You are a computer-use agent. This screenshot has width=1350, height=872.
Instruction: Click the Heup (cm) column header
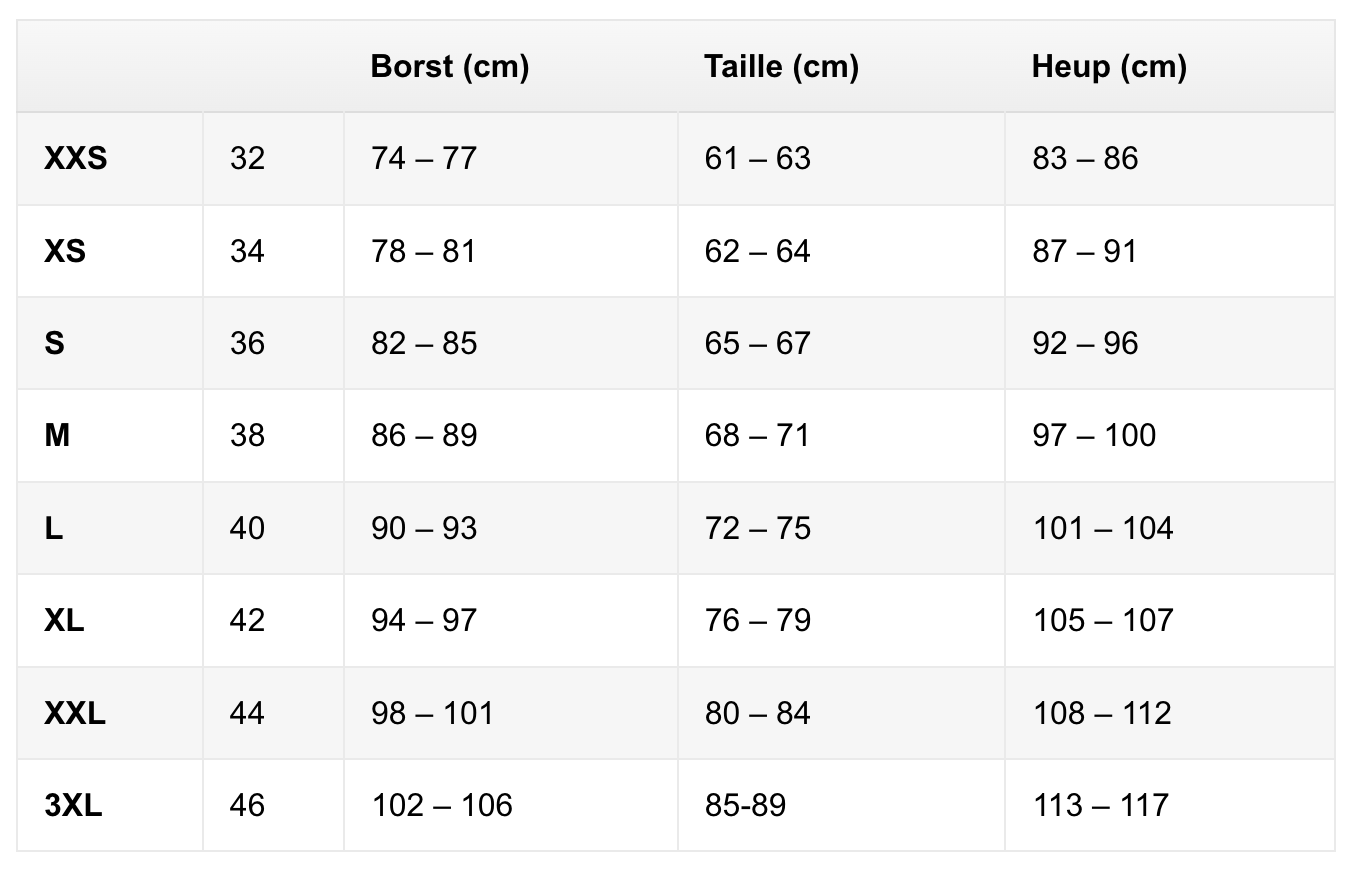(x=1109, y=67)
